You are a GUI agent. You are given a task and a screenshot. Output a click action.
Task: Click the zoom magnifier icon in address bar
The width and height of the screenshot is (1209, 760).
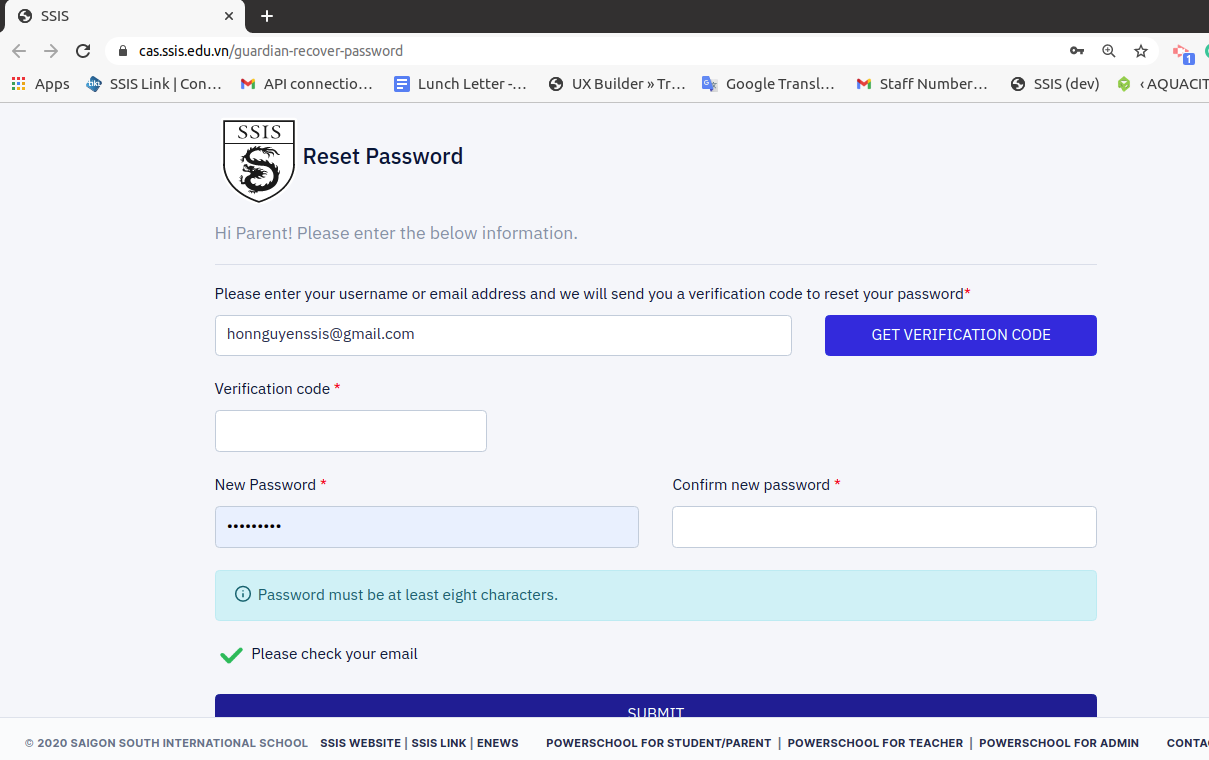click(x=1109, y=51)
